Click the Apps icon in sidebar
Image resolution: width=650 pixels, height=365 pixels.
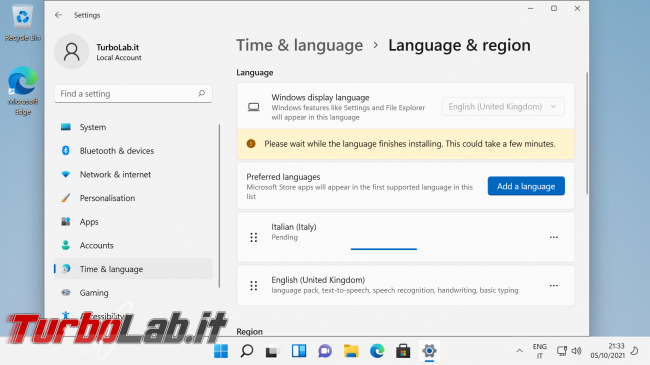65,221
